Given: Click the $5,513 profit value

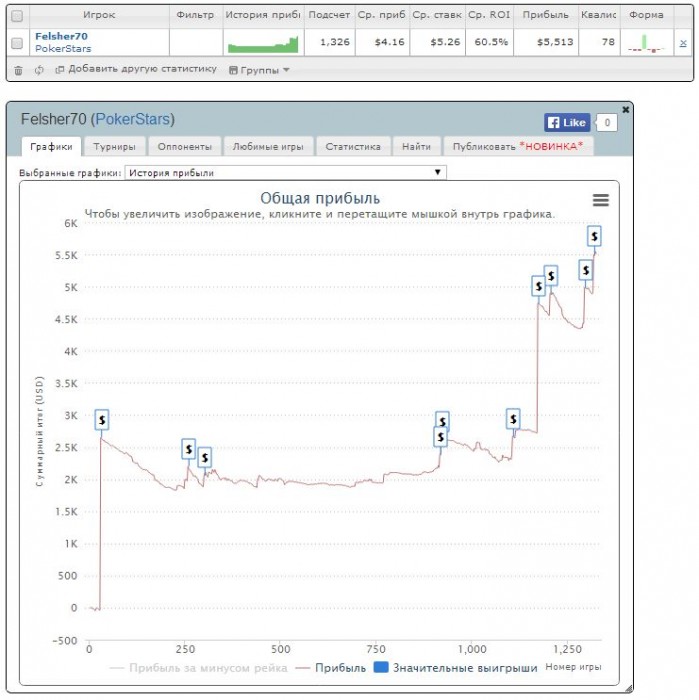Looking at the screenshot, I should (x=555, y=42).
